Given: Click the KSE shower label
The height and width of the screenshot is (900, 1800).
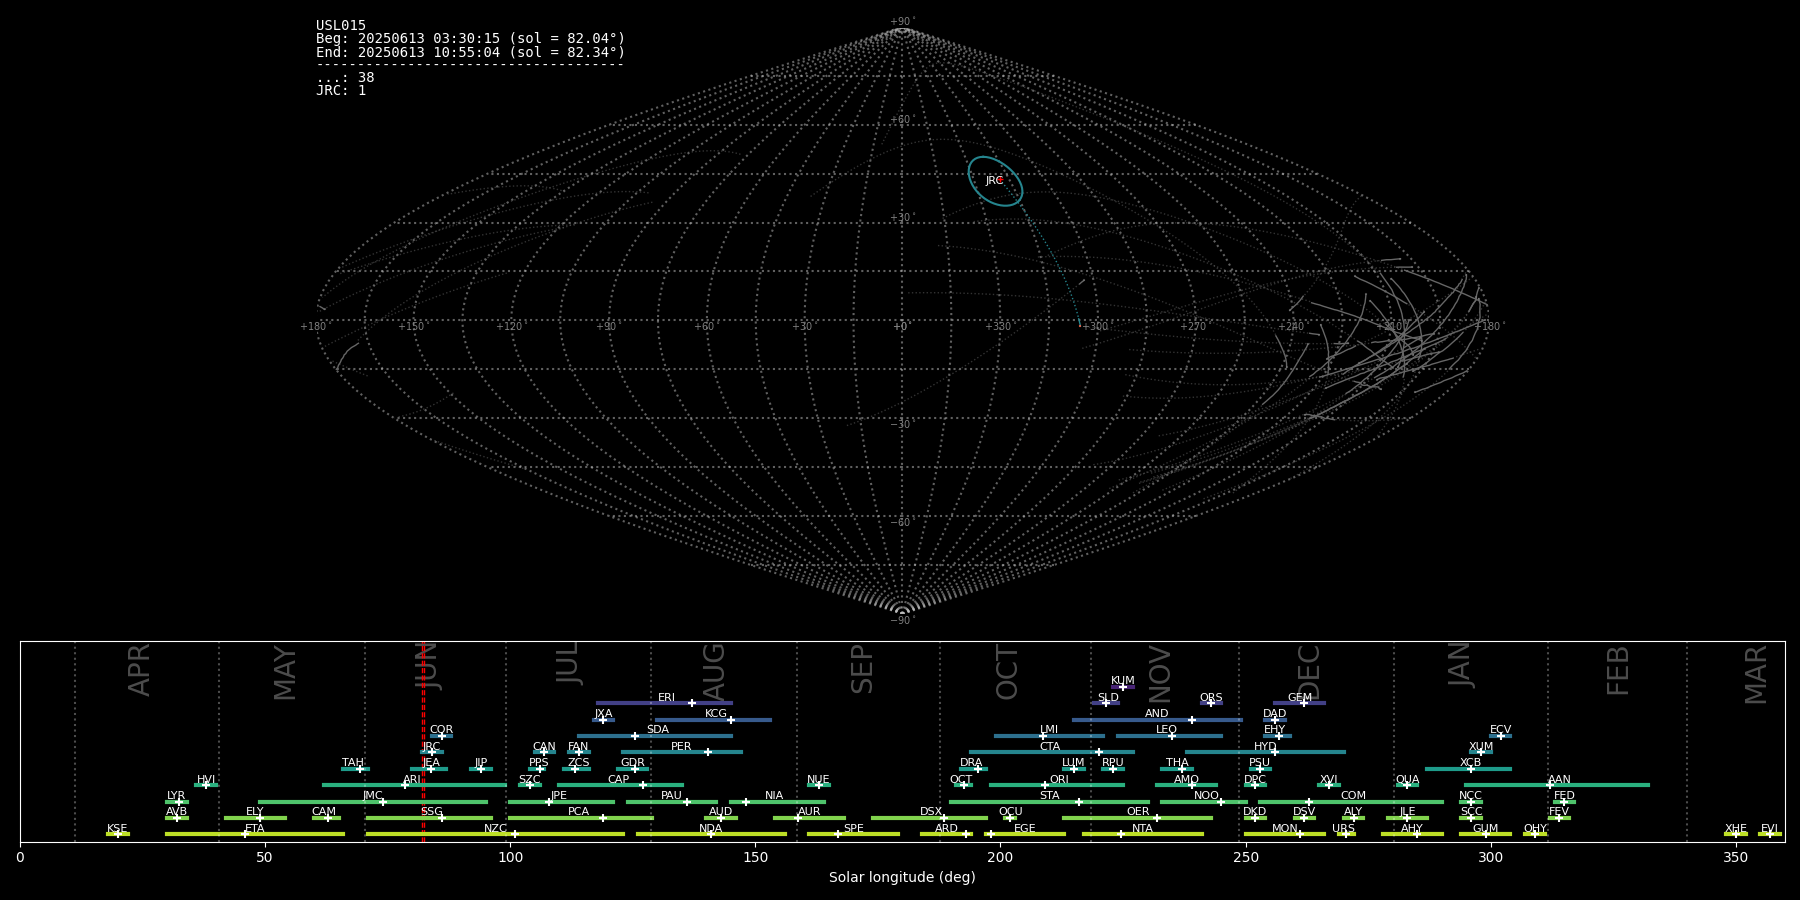Looking at the screenshot, I should (117, 828).
